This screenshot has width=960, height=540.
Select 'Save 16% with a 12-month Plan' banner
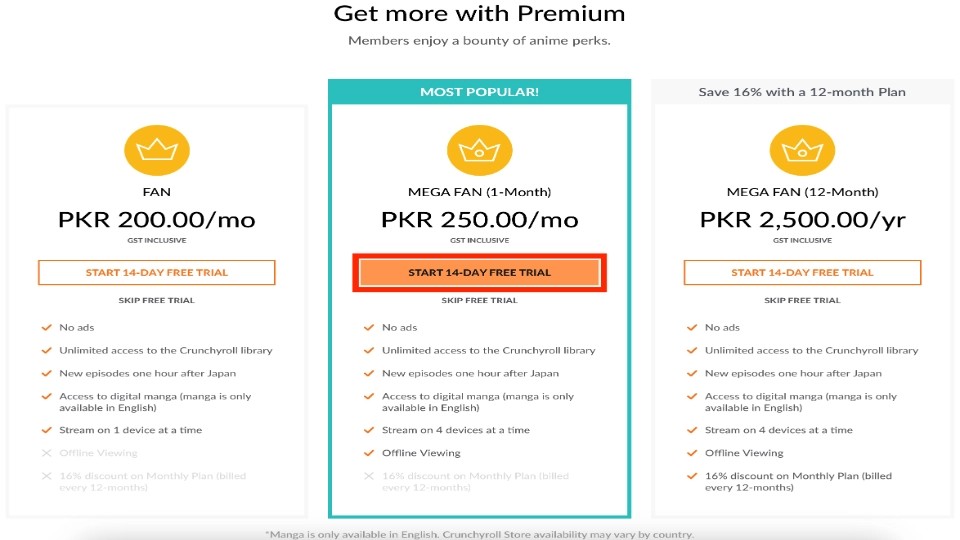802,92
